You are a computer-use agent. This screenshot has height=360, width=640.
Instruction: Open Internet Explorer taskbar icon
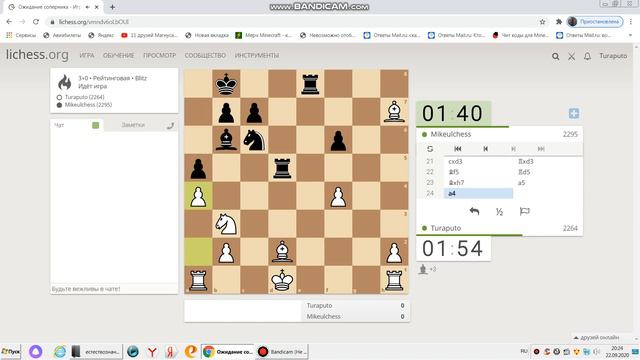click(x=60, y=351)
